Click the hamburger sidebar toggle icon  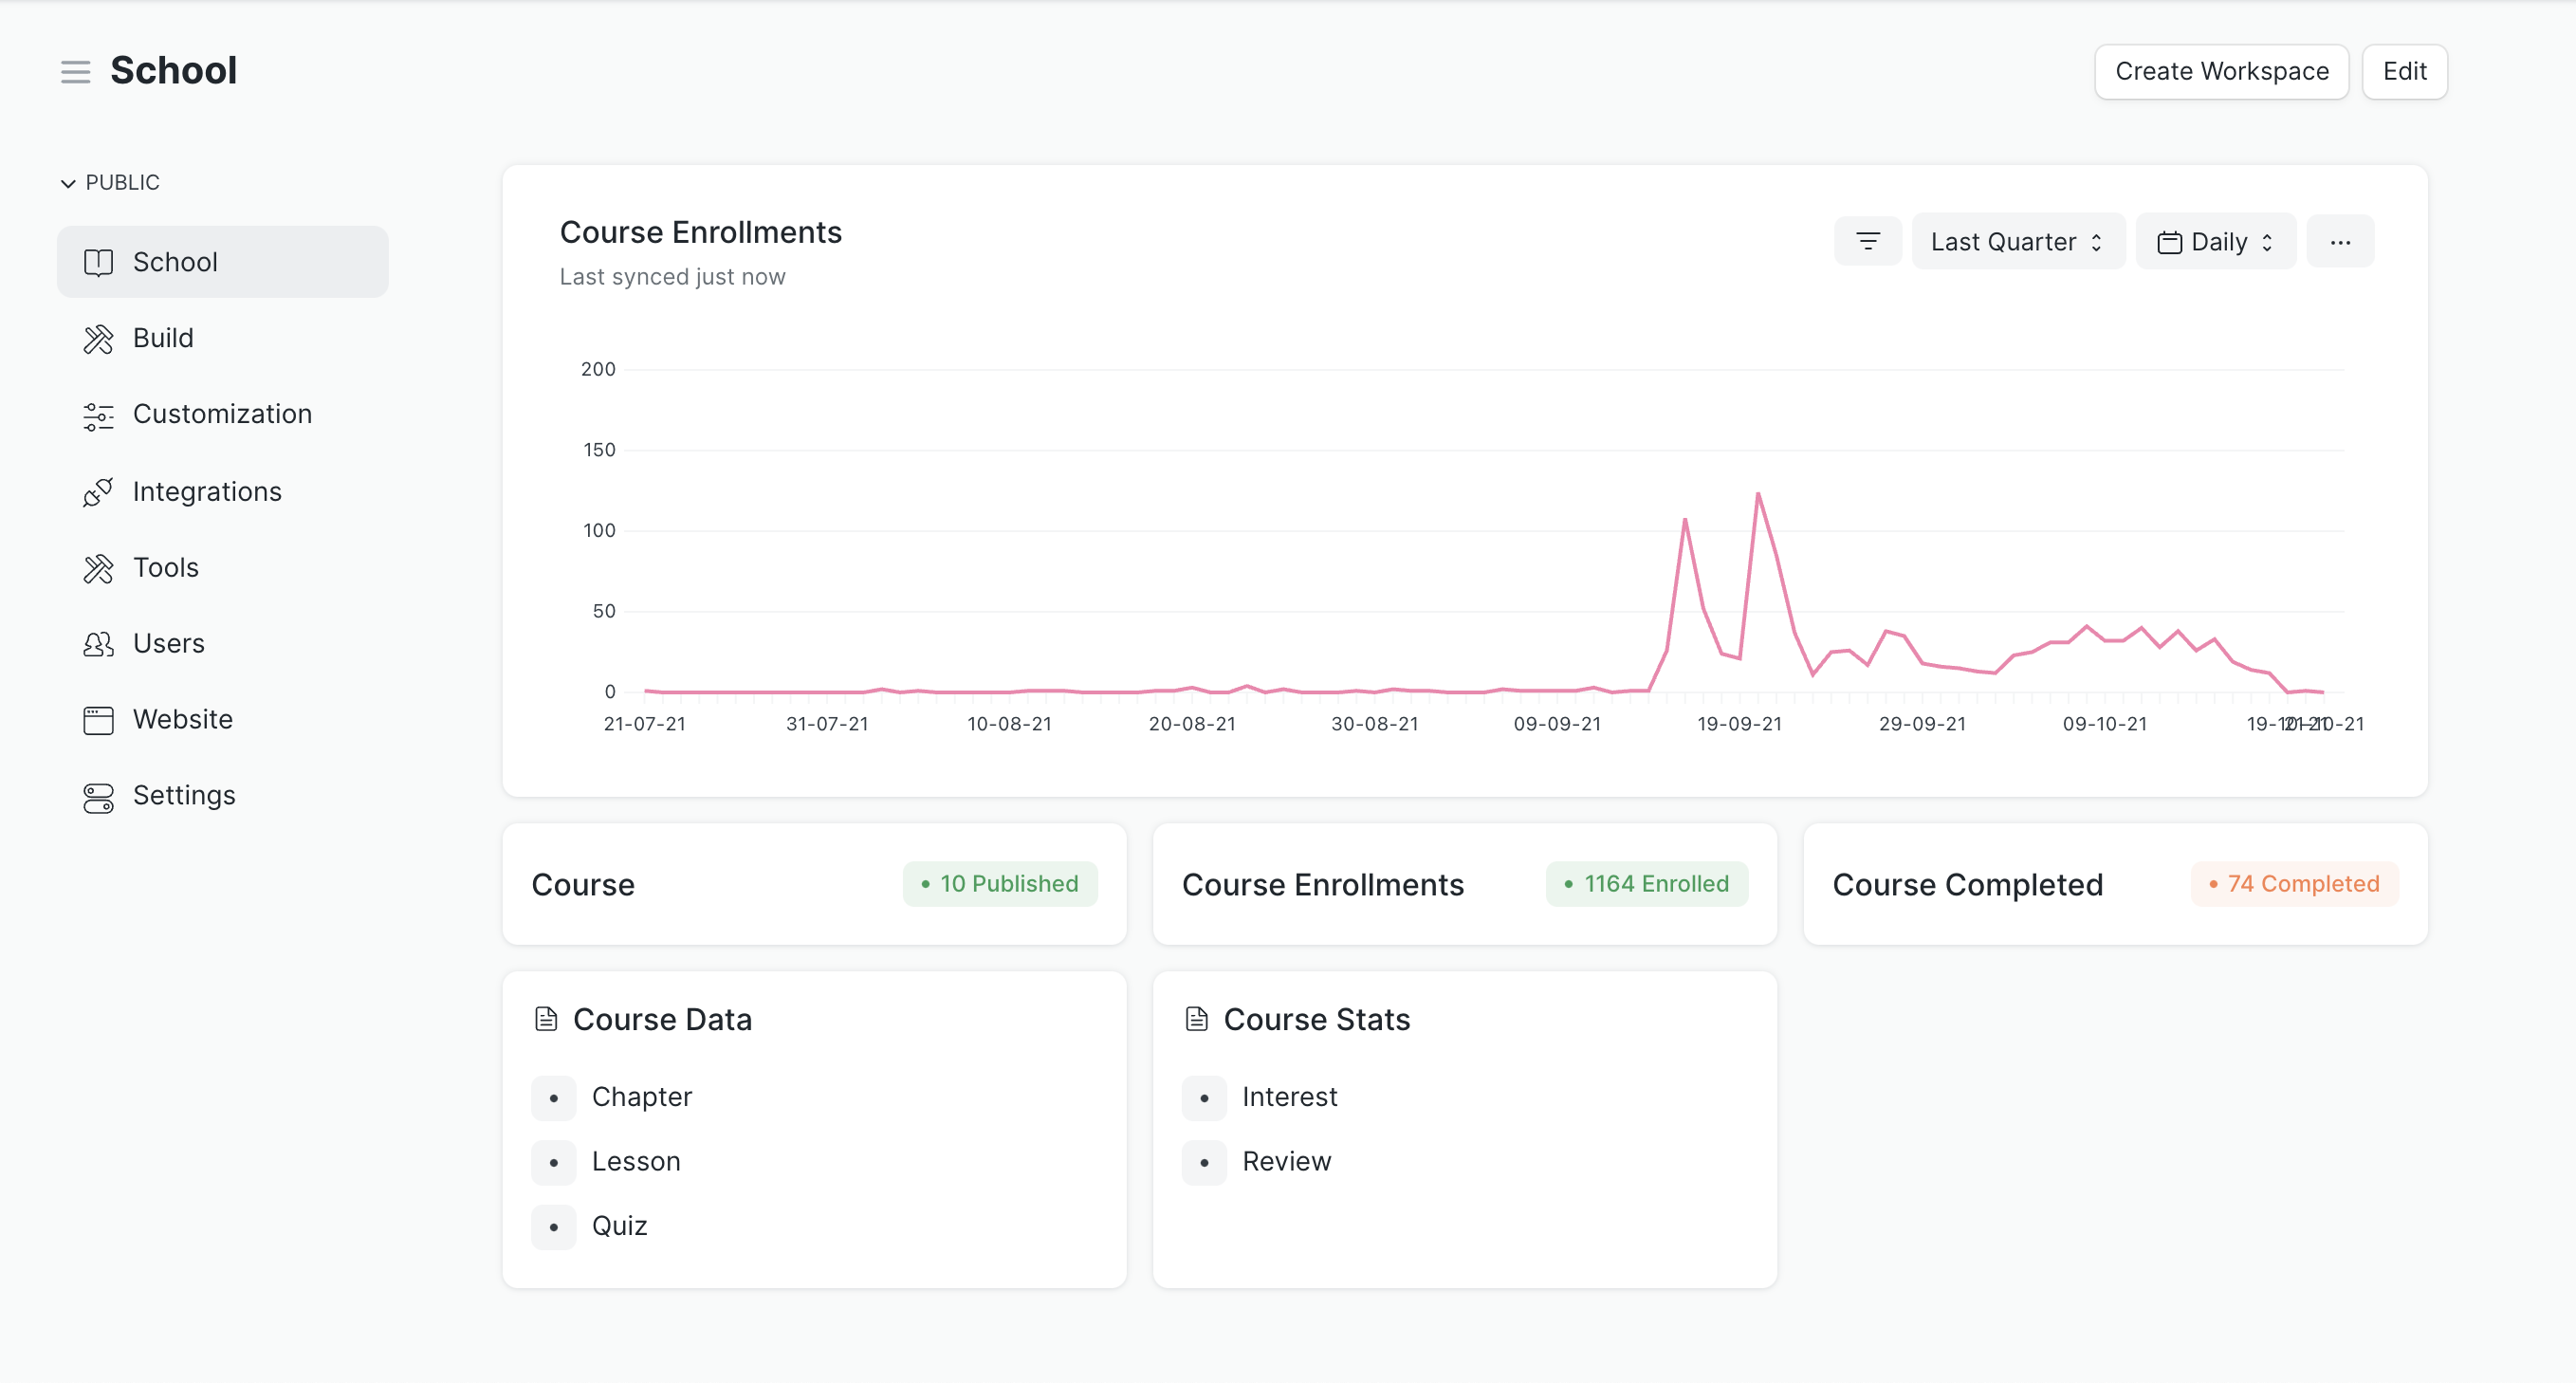pos(75,72)
